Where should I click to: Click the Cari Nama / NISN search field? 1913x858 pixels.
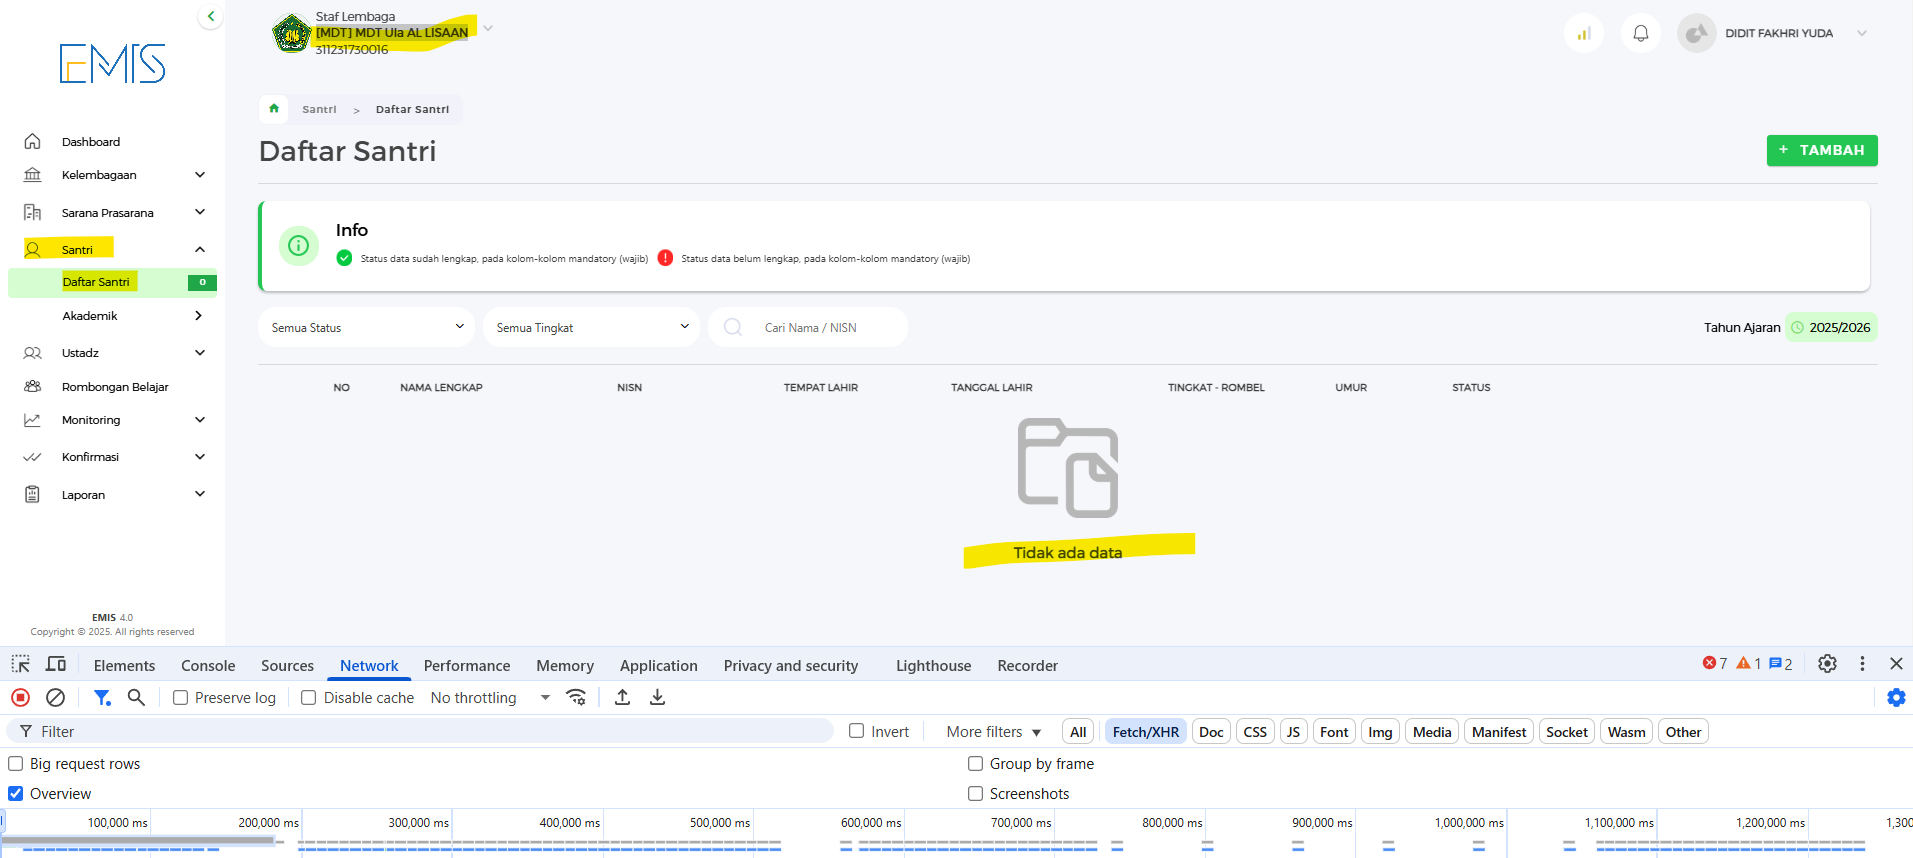pos(820,327)
